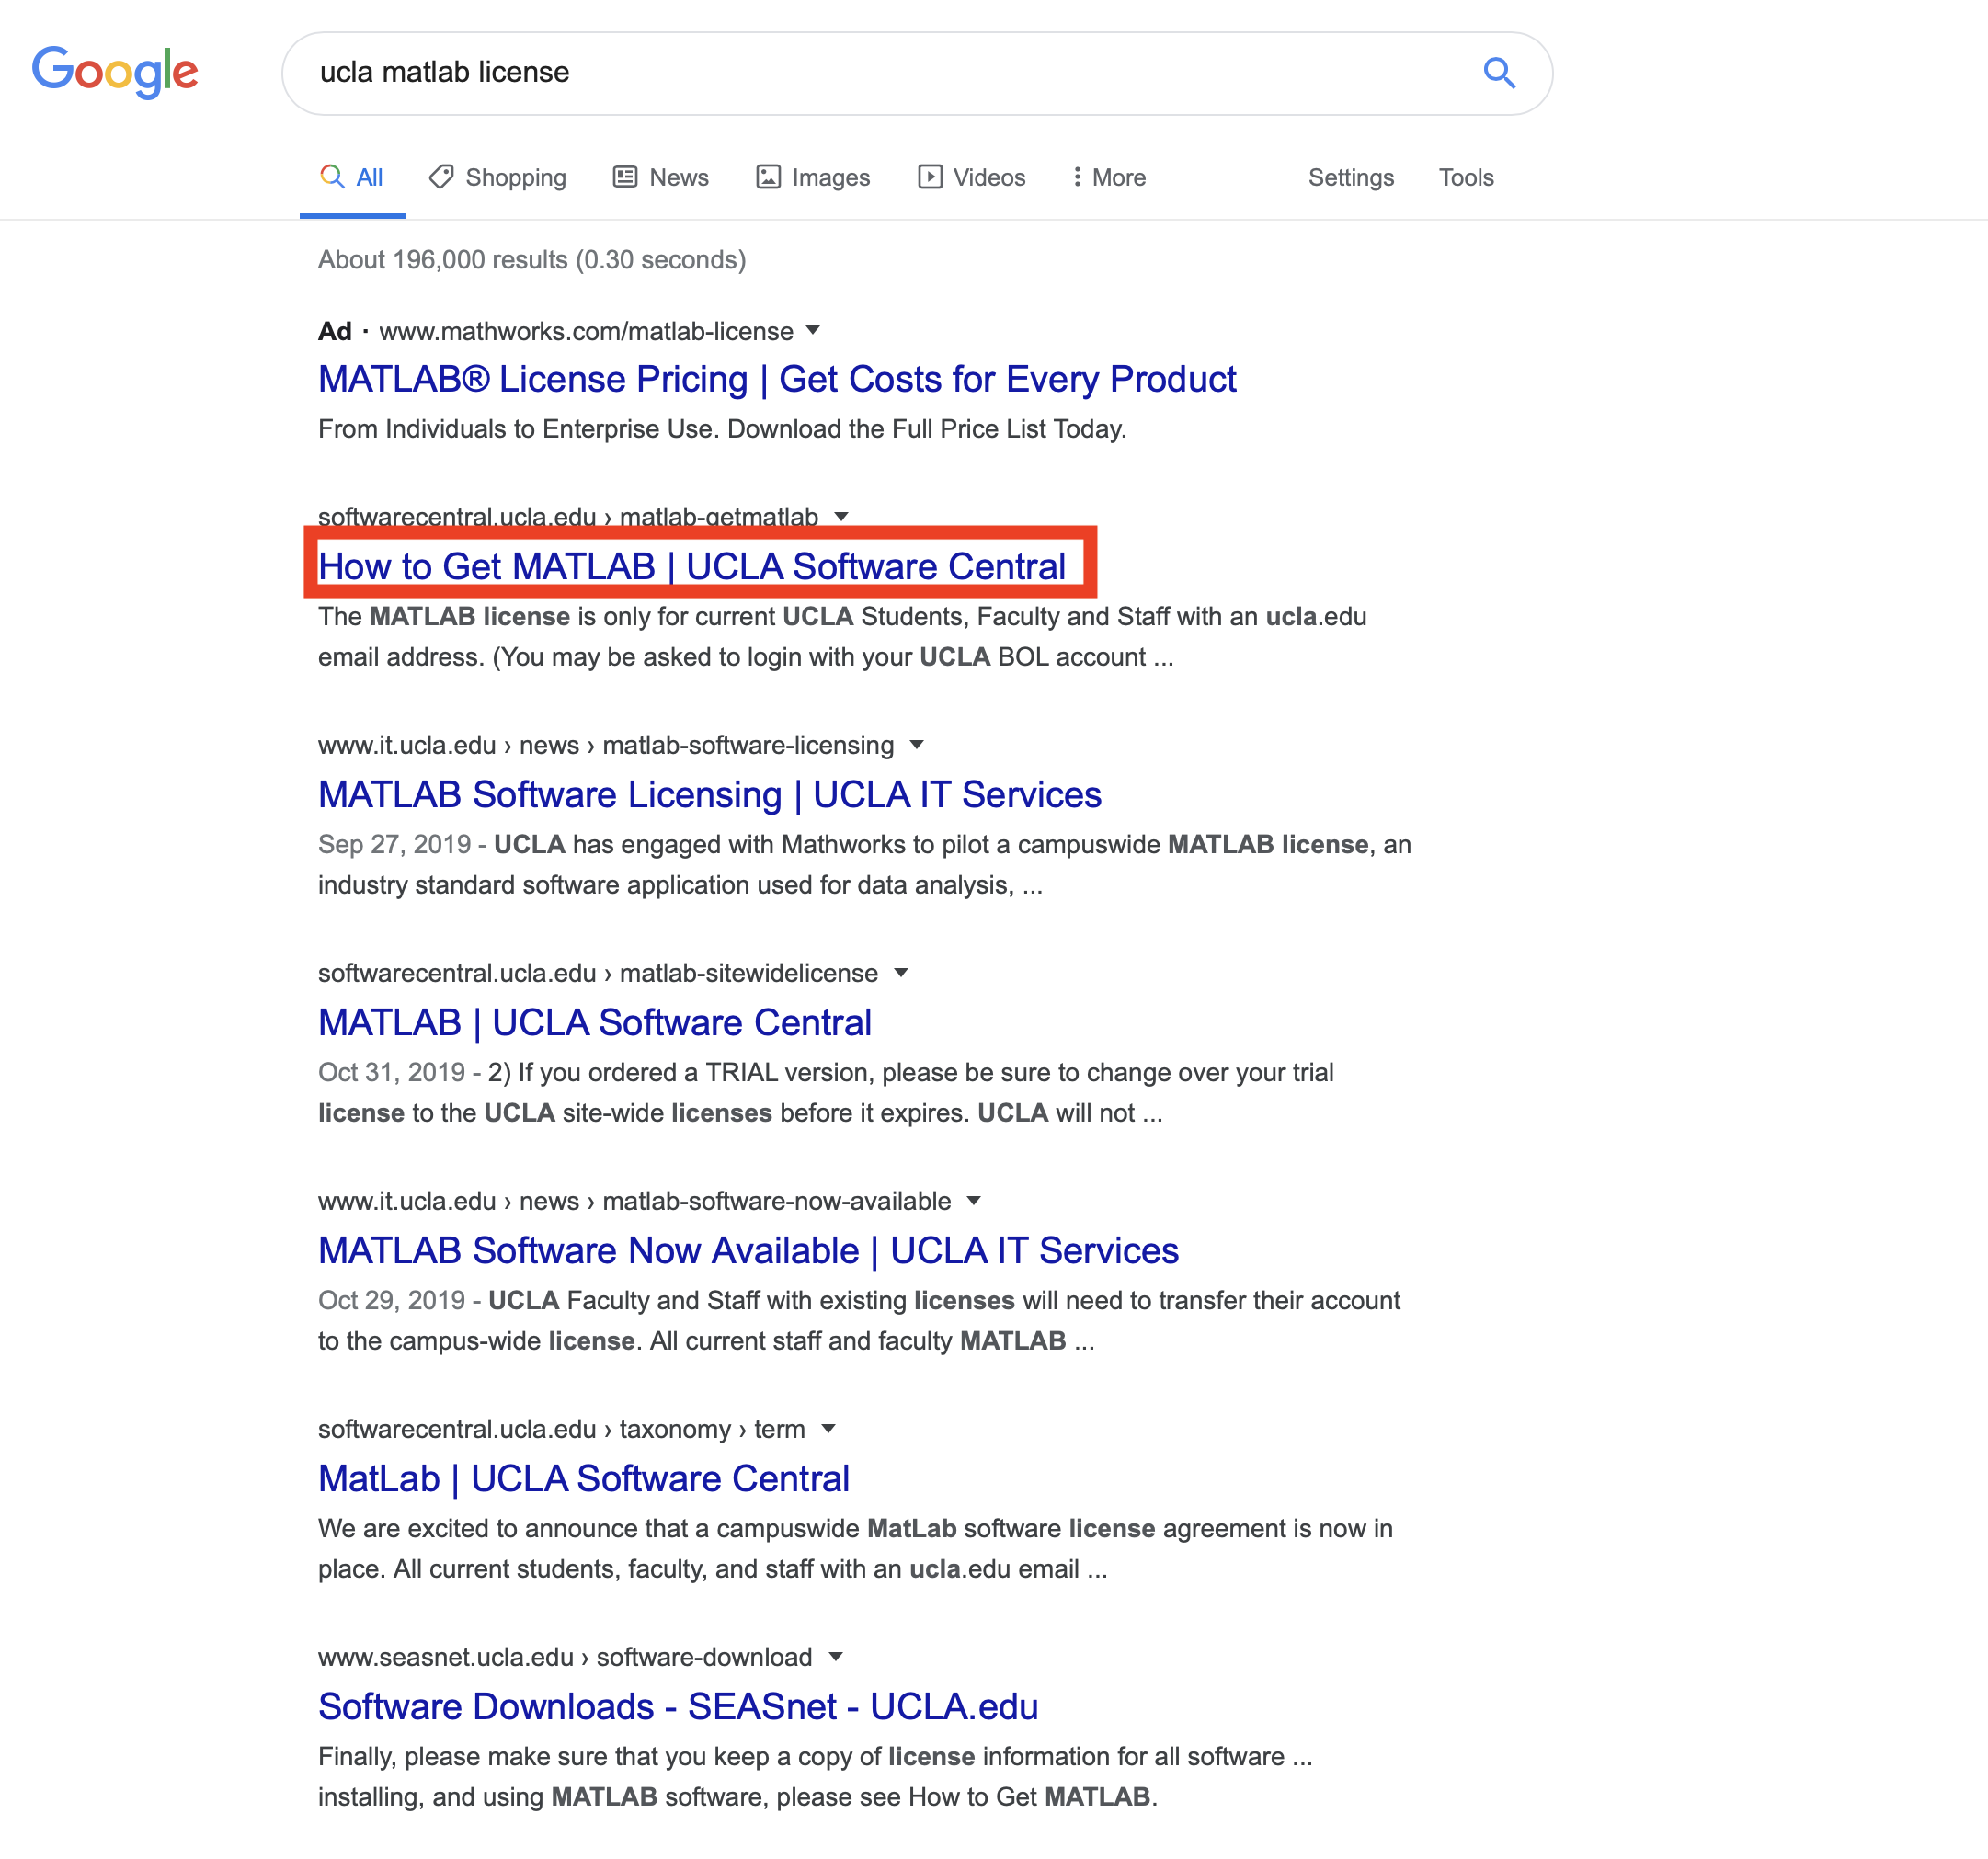Open the Tools filter options
1988x1859 pixels.
pyautogui.click(x=1465, y=177)
